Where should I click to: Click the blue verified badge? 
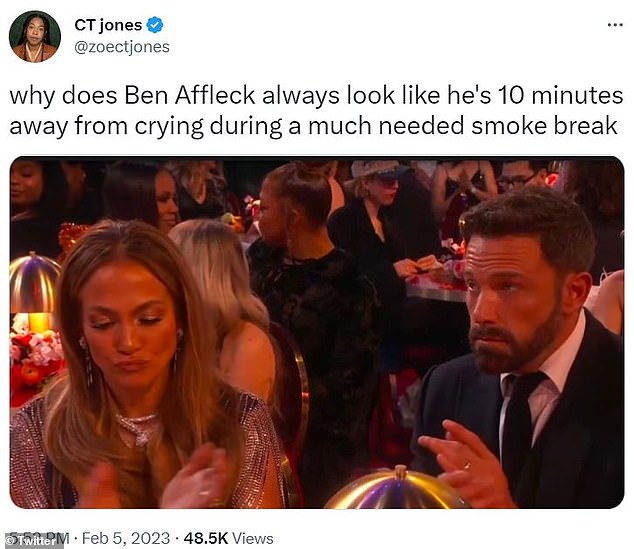point(156,25)
